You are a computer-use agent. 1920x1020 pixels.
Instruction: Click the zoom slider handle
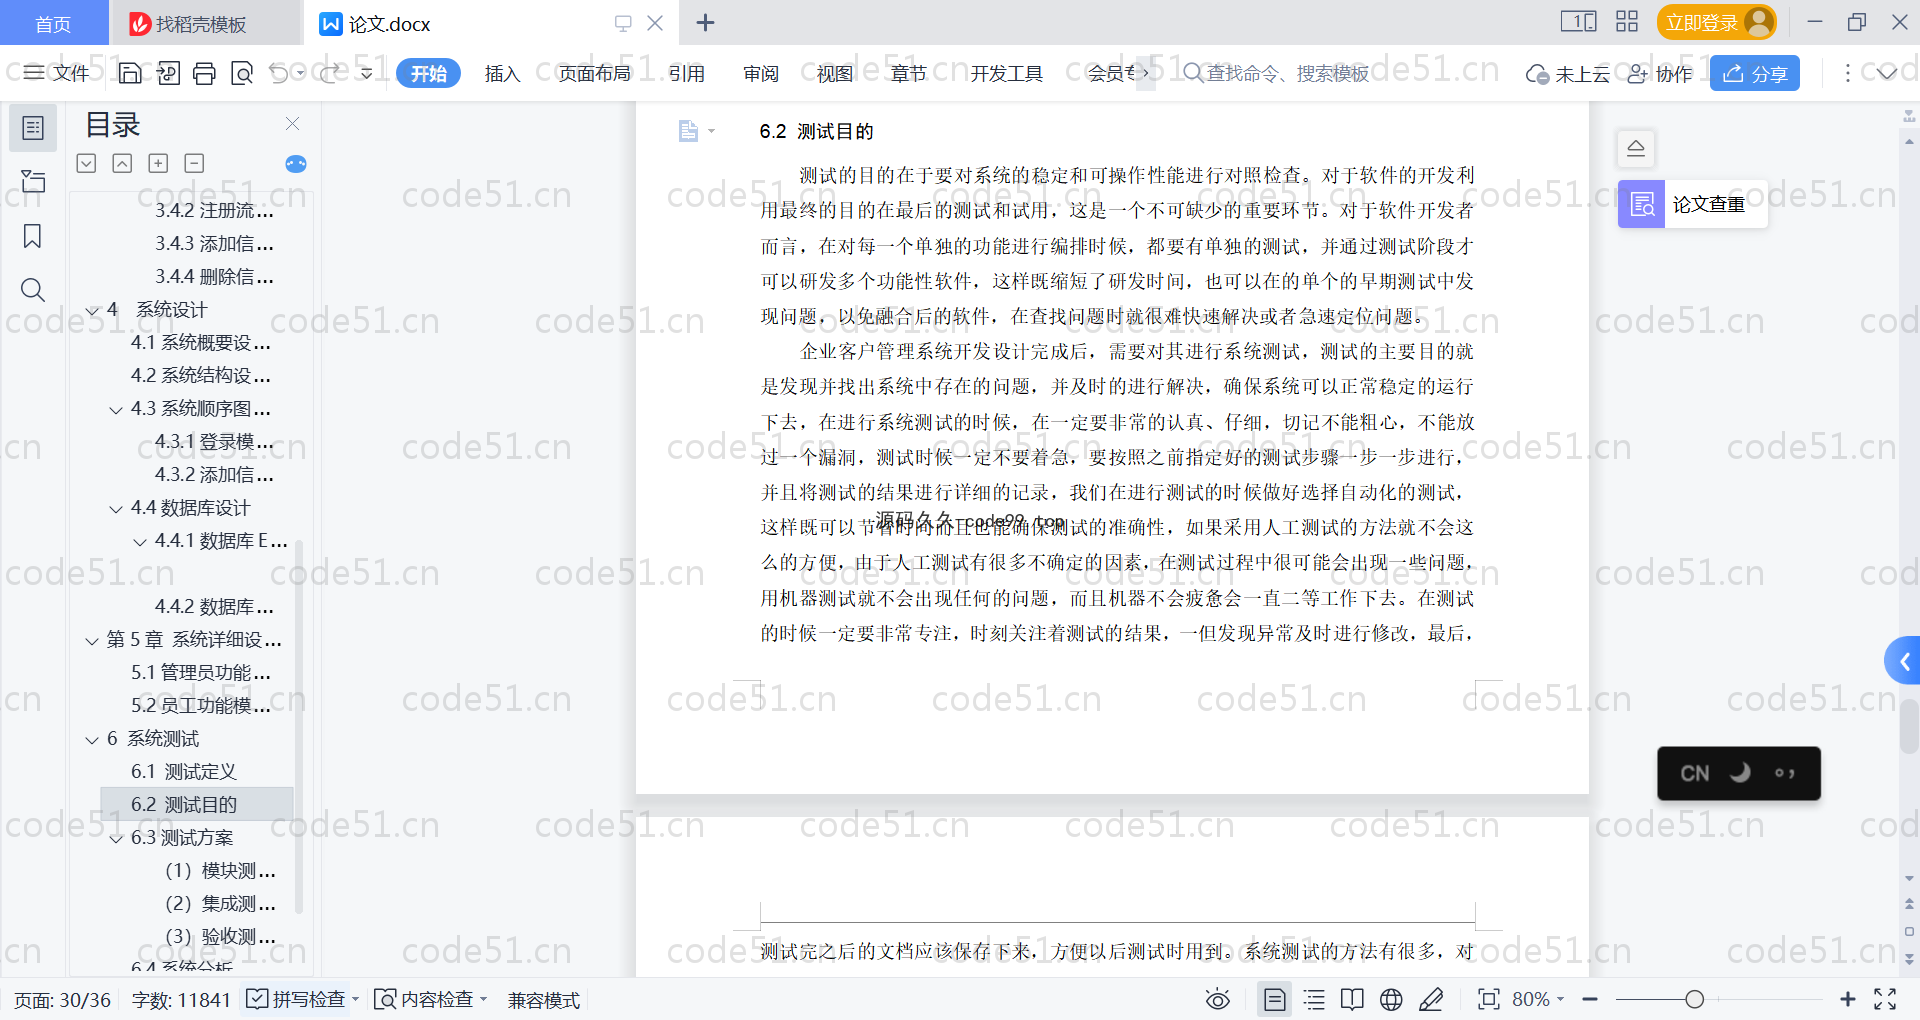coord(1694,999)
